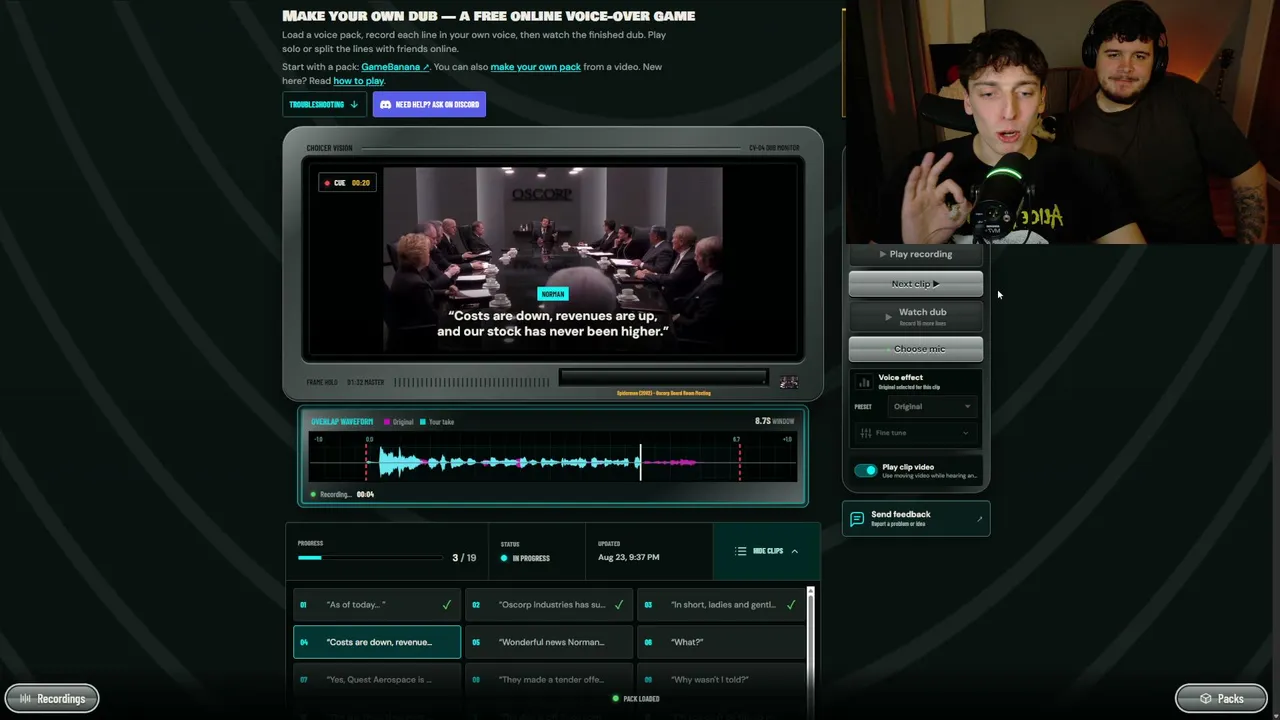The height and width of the screenshot is (720, 1280).
Task: Click the Discord logo icon
Action: click(x=385, y=104)
